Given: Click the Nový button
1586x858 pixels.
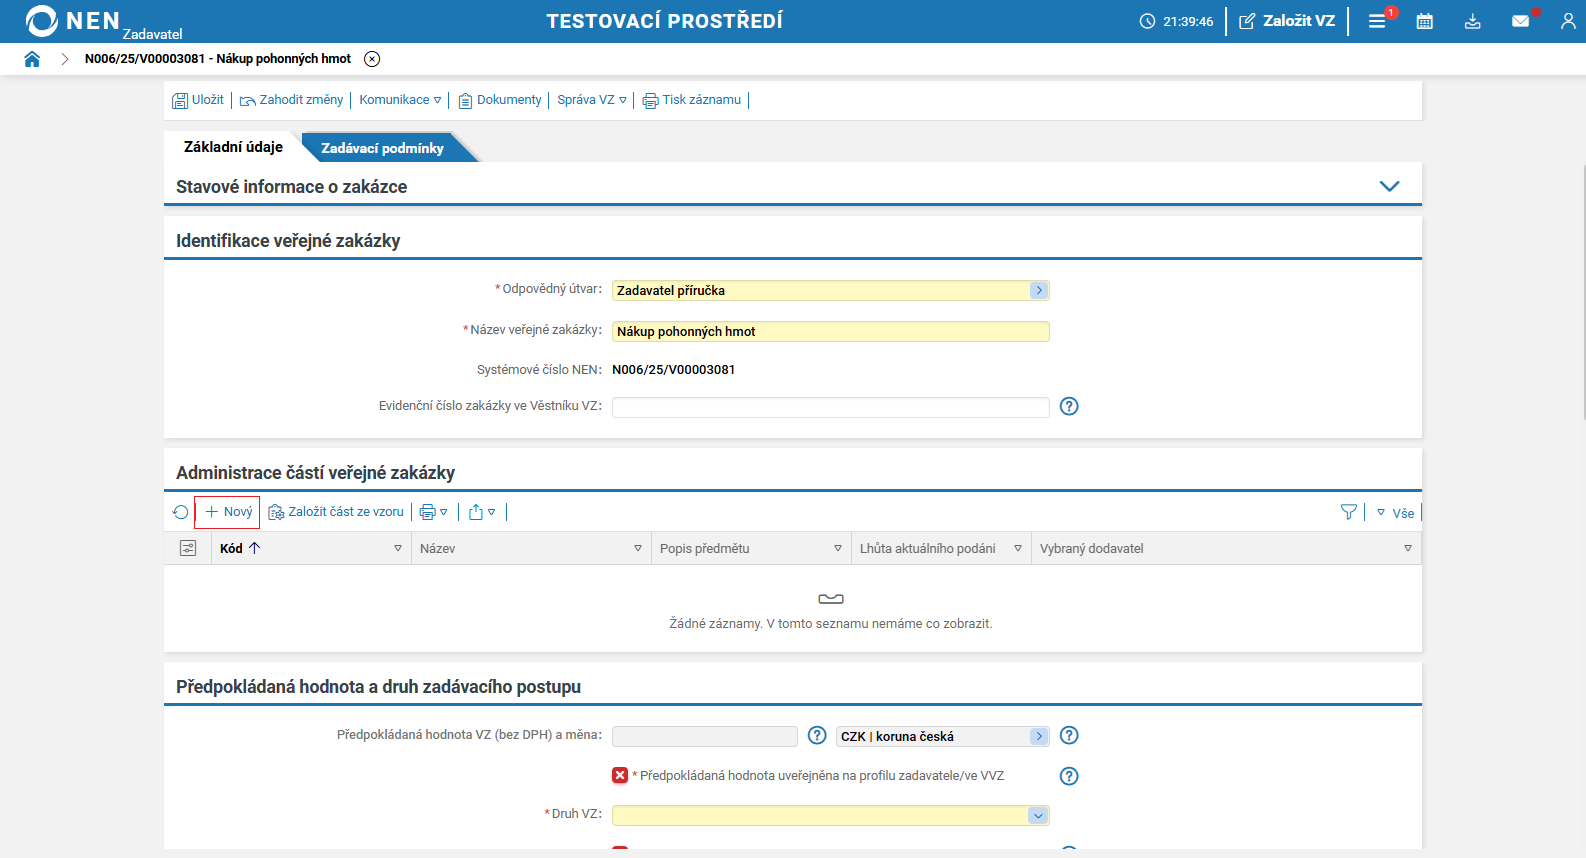Looking at the screenshot, I should [228, 512].
